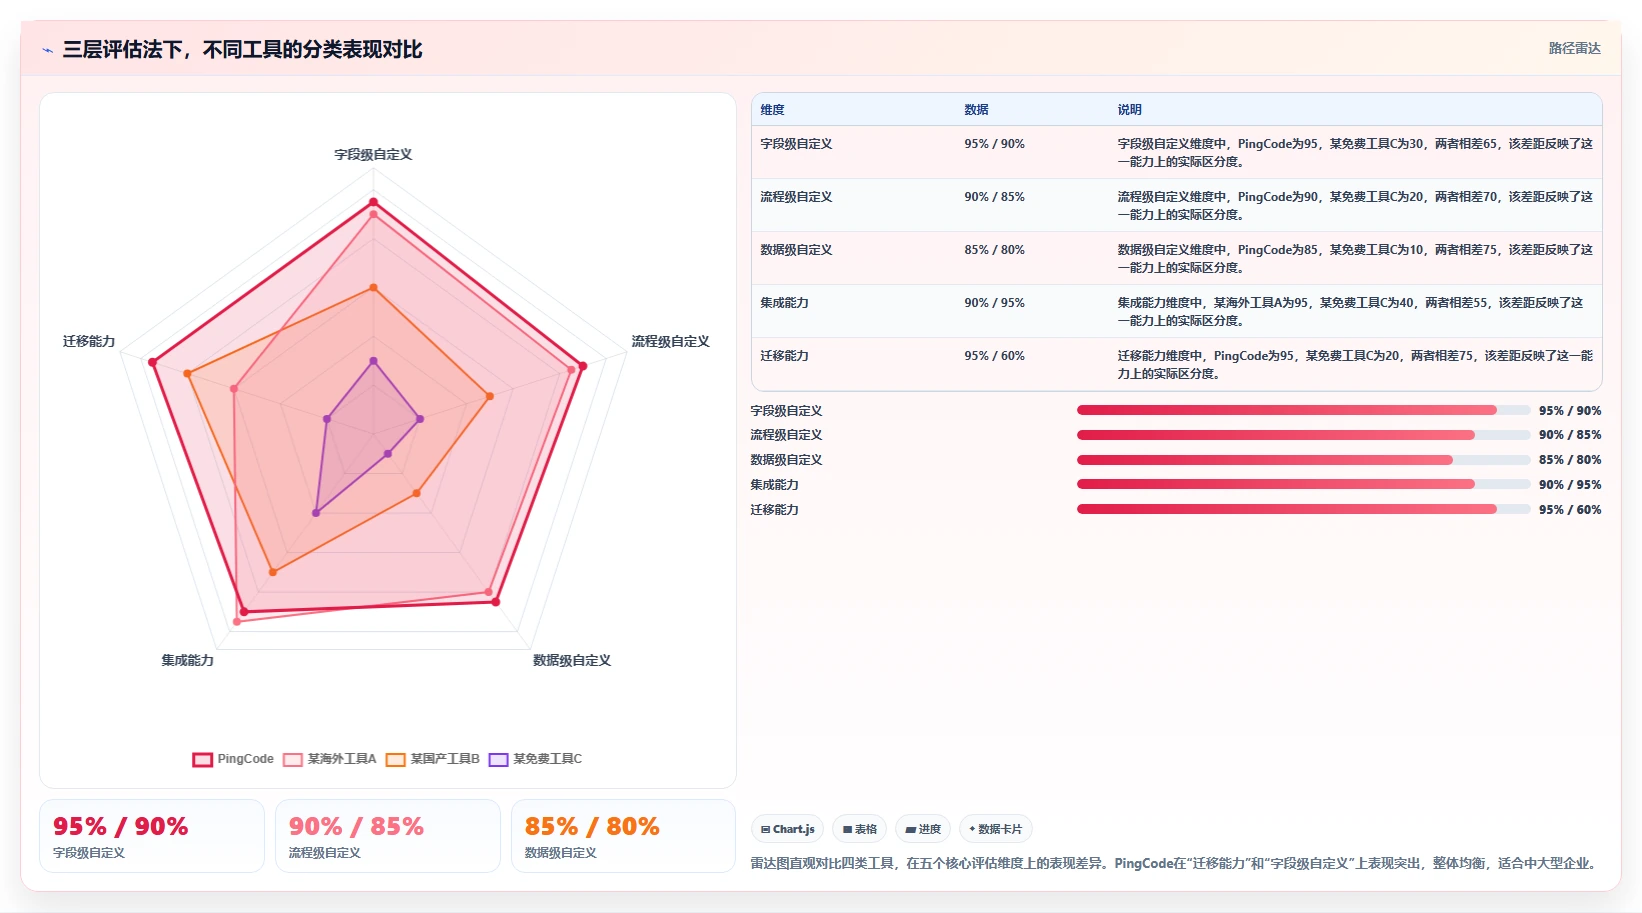Viewport: 1642px width, 913px height.
Task: Click radar axis label 字段级自定义
Action: (373, 155)
